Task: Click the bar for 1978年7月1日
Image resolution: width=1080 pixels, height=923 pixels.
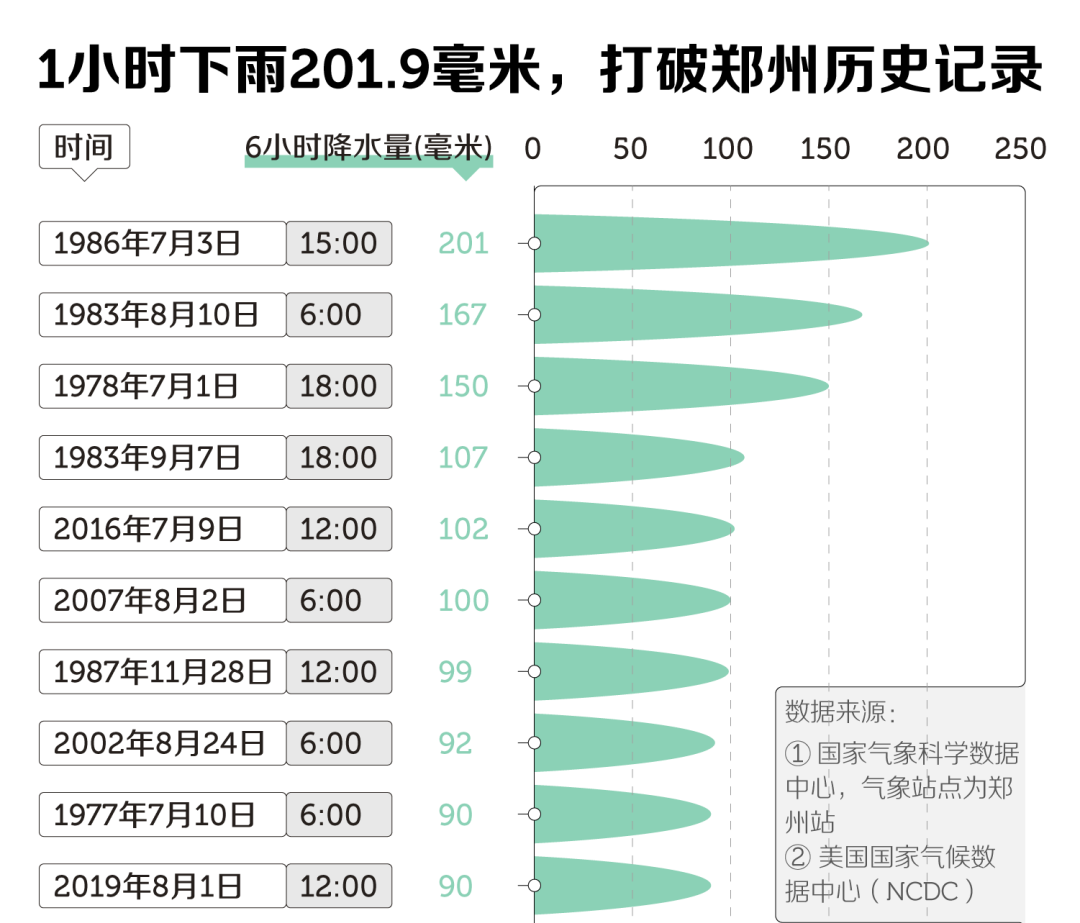Action: point(682,386)
